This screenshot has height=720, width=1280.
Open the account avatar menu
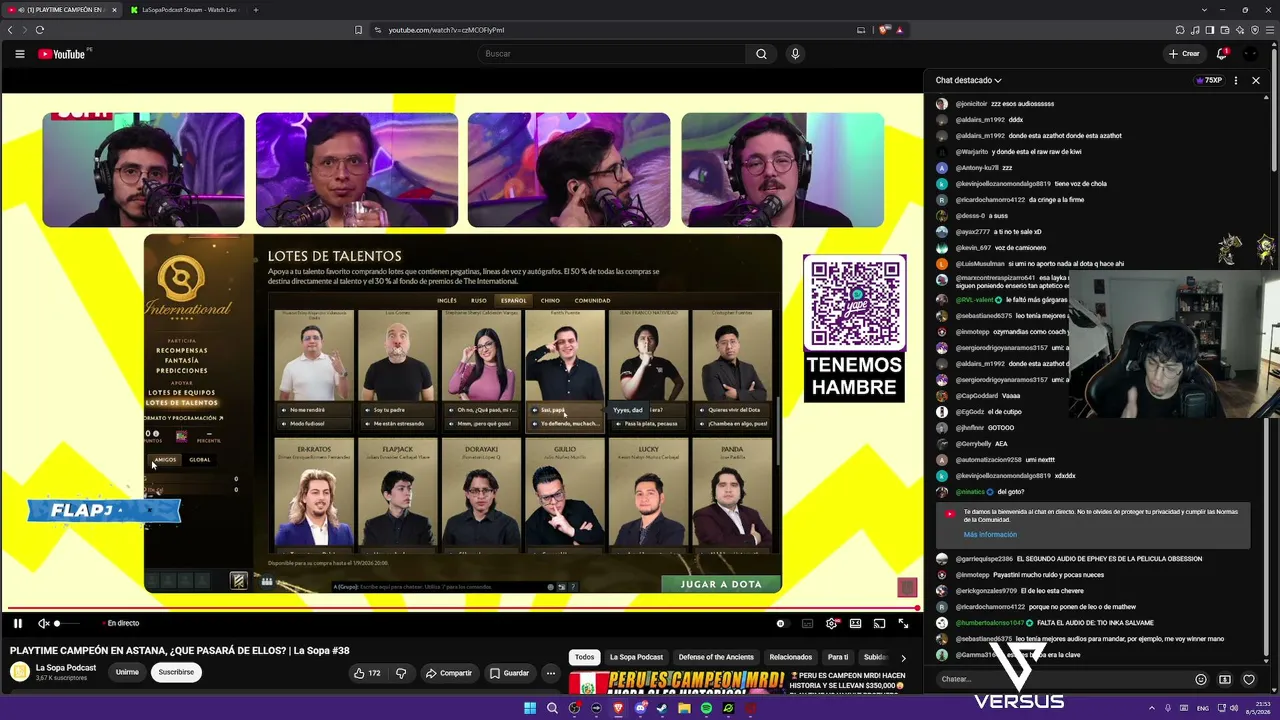(1250, 54)
